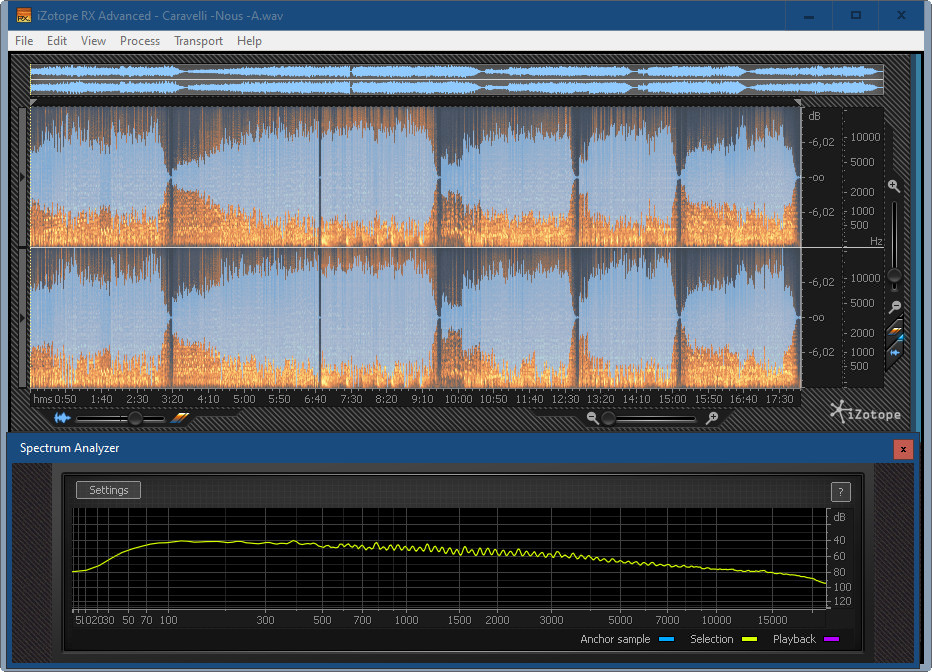Click the waveform/spectrogram opacity slider handle
The image size is (932, 672).
coord(135,418)
